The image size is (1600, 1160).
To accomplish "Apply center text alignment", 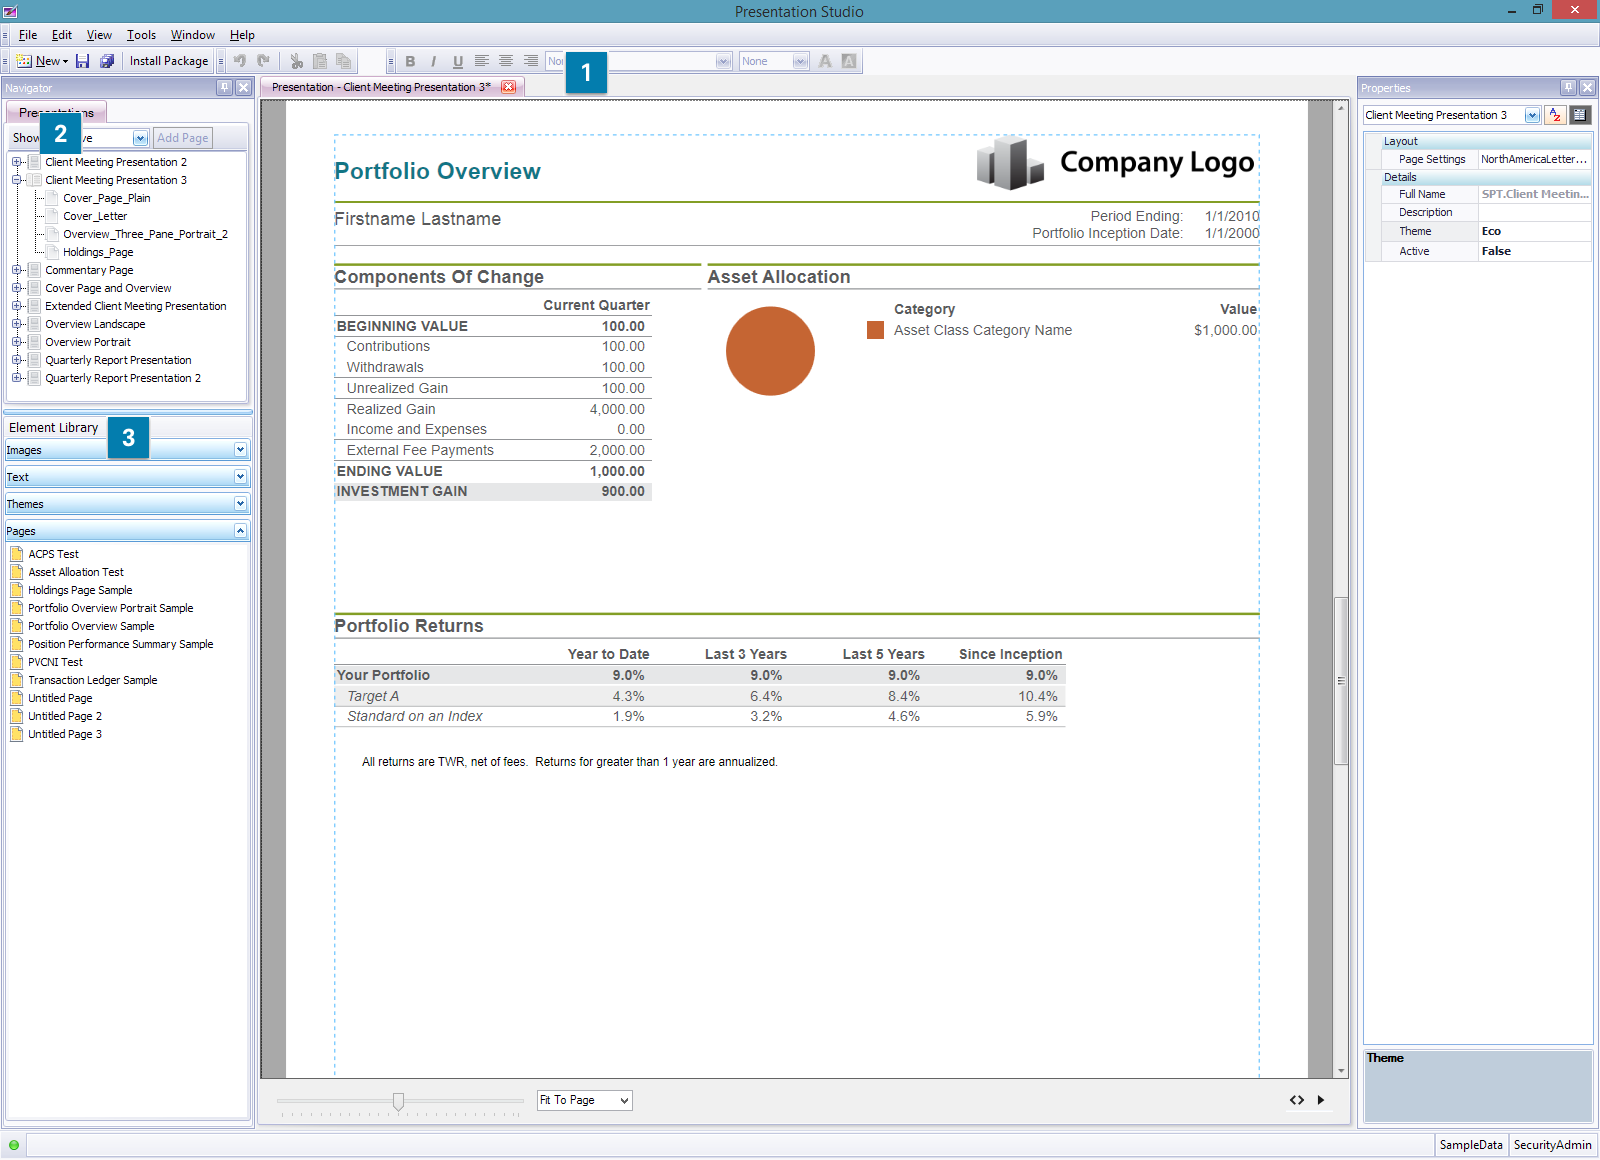I will (506, 61).
